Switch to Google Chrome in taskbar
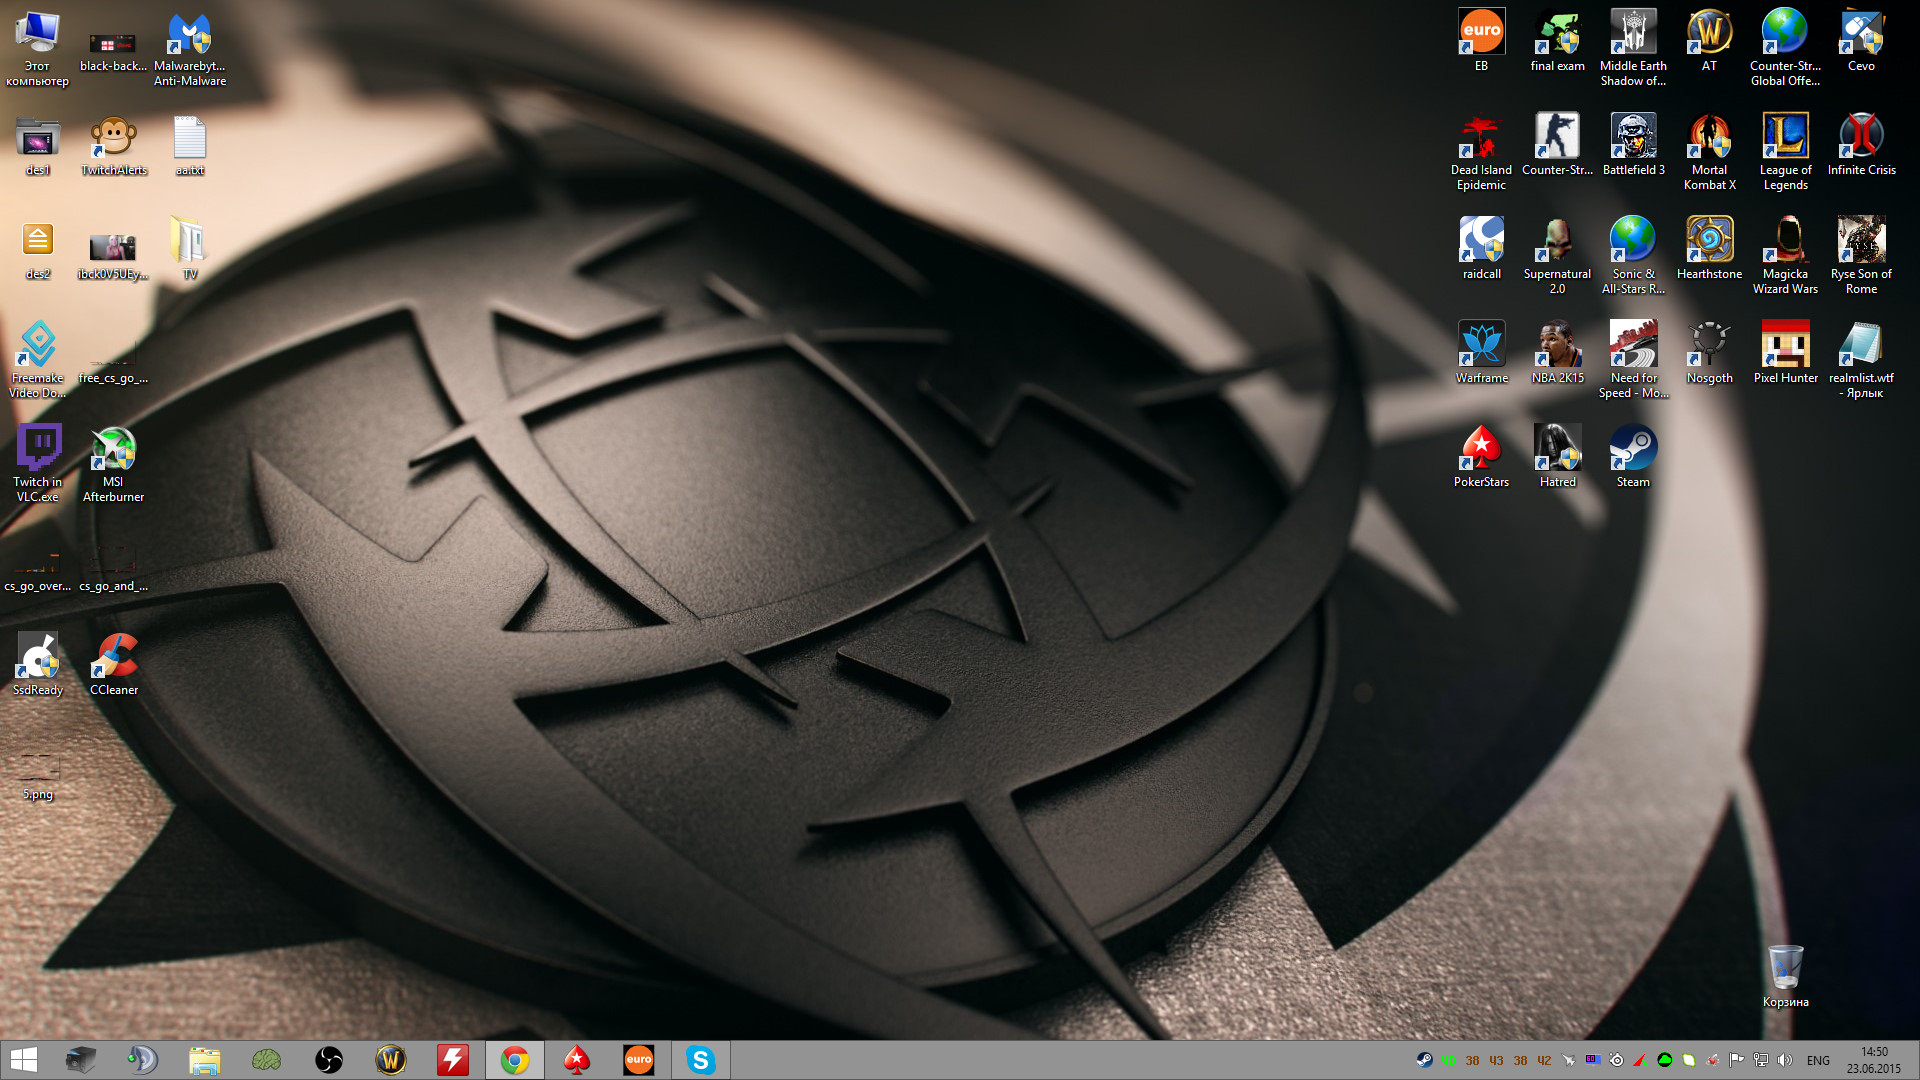Screen dimensions: 1920x1080 point(515,1060)
